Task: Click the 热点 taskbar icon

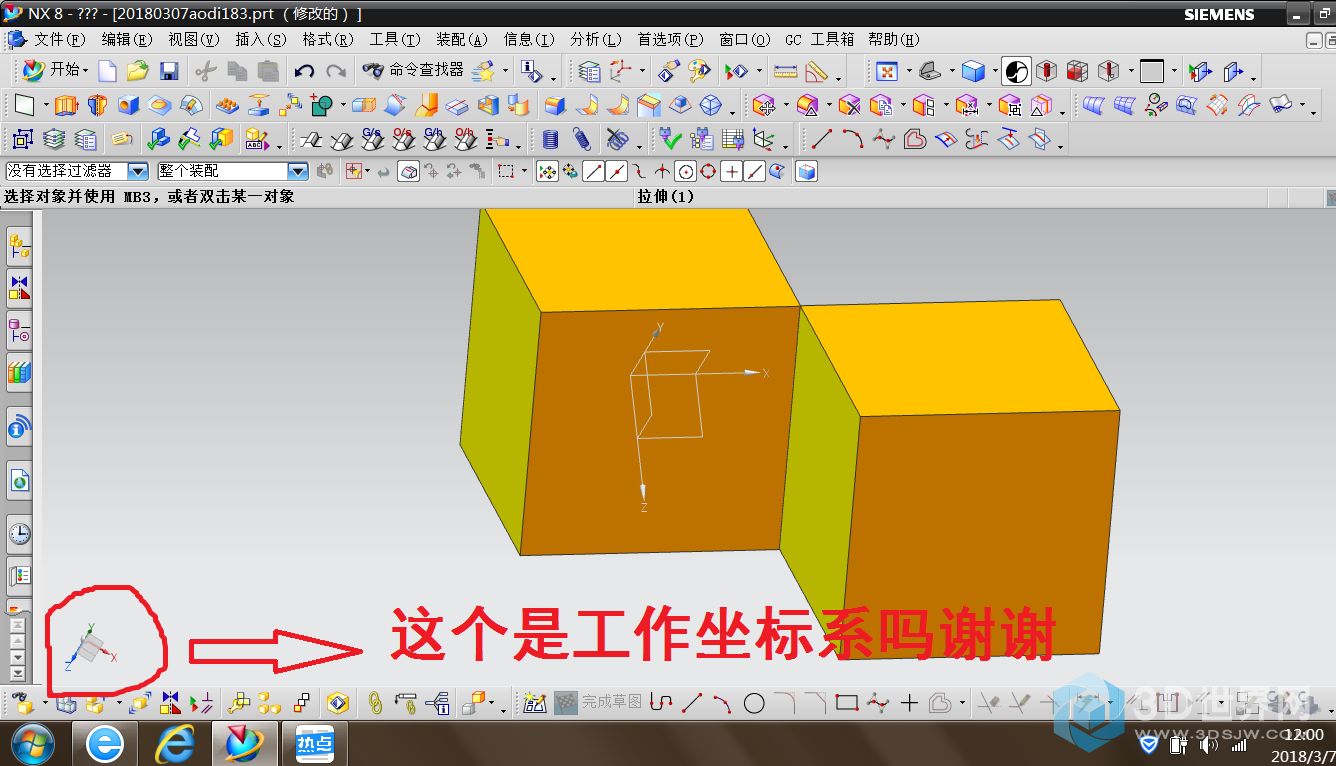Action: (313, 744)
